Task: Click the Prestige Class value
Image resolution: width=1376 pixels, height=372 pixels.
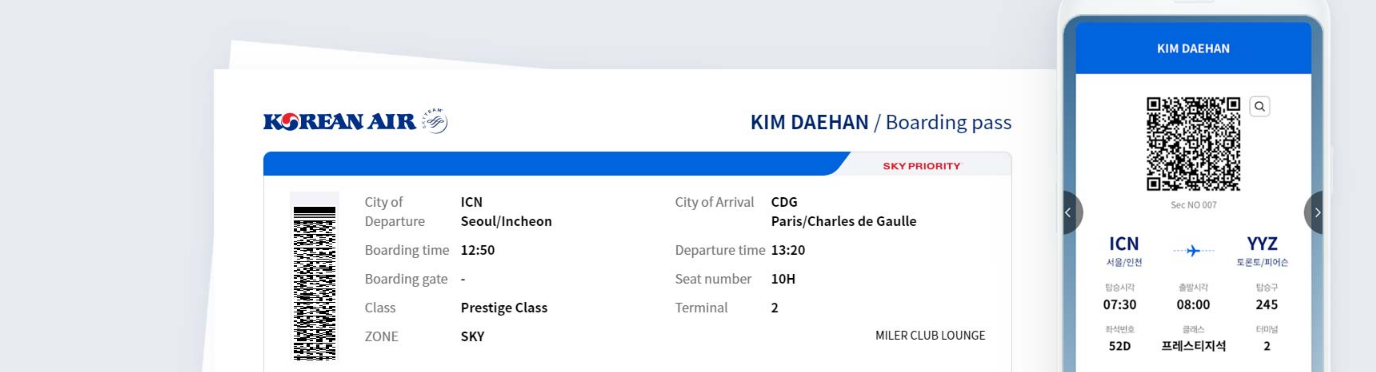Action: pos(504,307)
